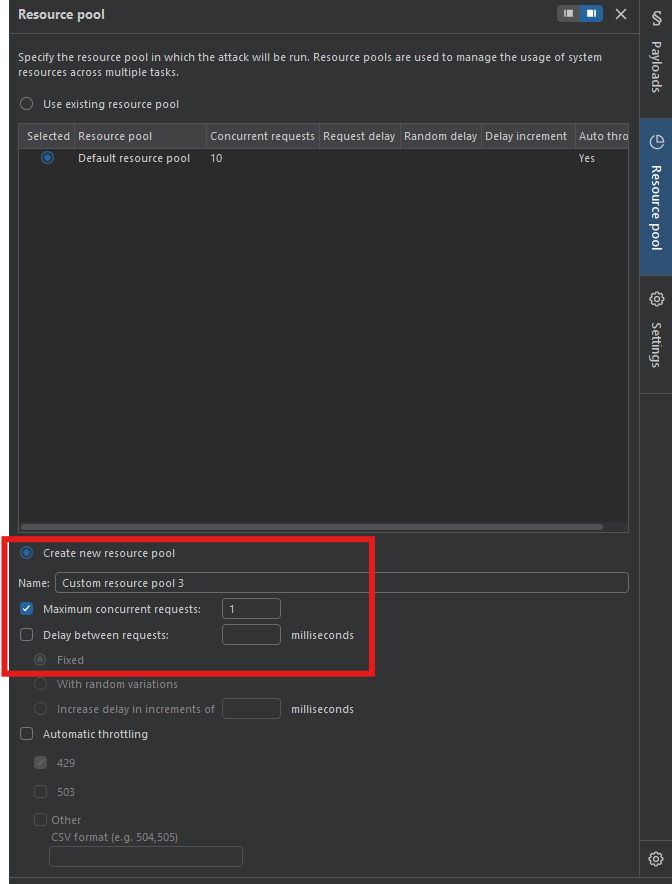Click the concurrent requests value 10
The image size is (672, 884).
click(x=216, y=158)
